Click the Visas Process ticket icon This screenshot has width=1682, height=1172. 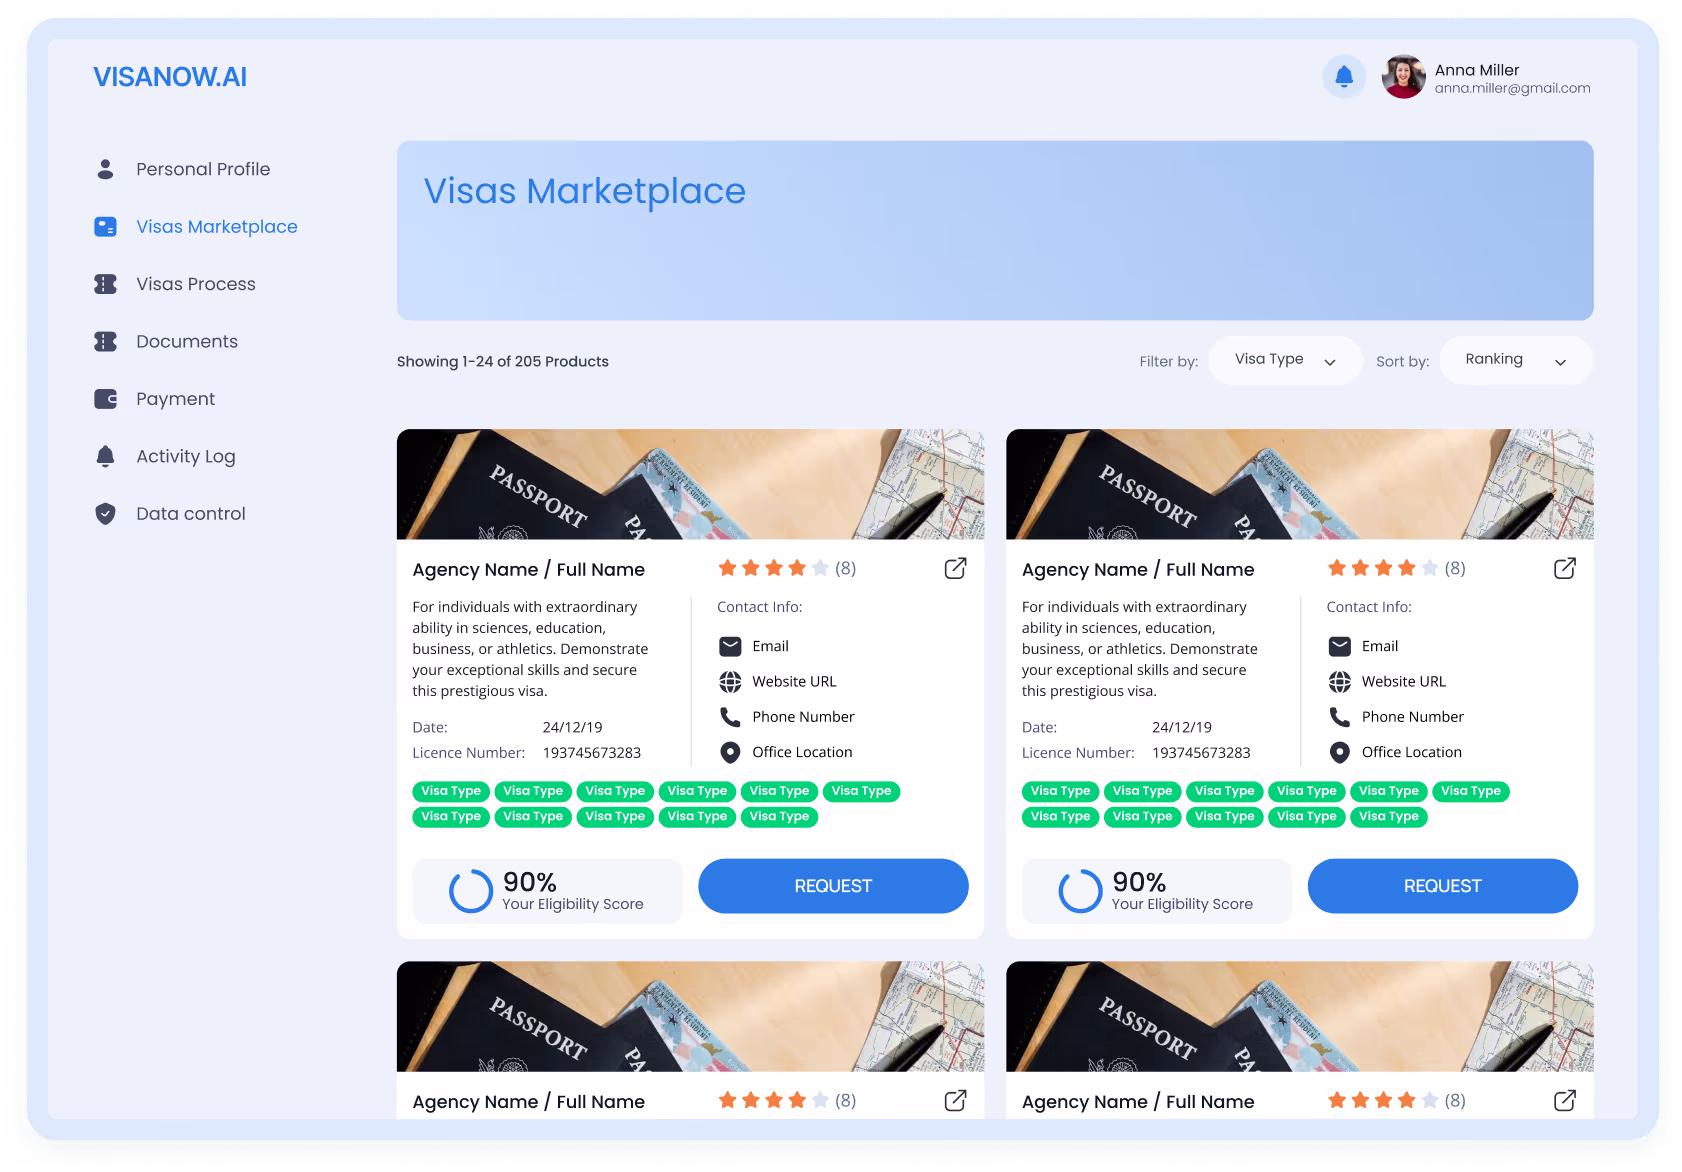(x=105, y=284)
